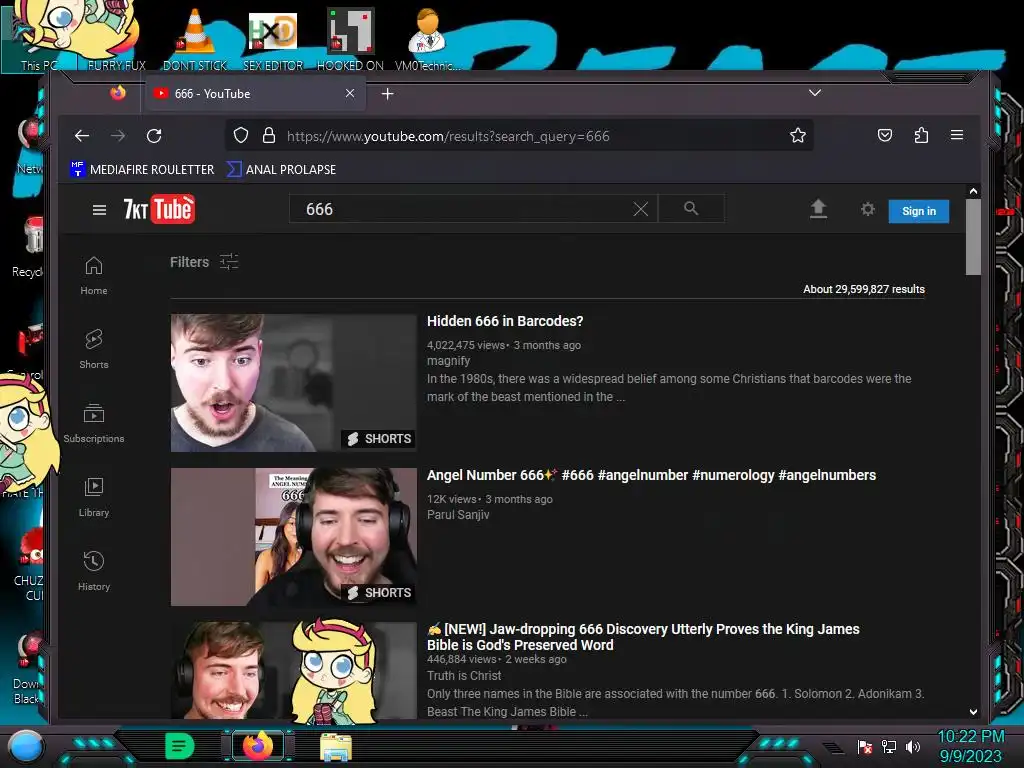Clear the search query with X
The image size is (1024, 768).
pos(641,209)
